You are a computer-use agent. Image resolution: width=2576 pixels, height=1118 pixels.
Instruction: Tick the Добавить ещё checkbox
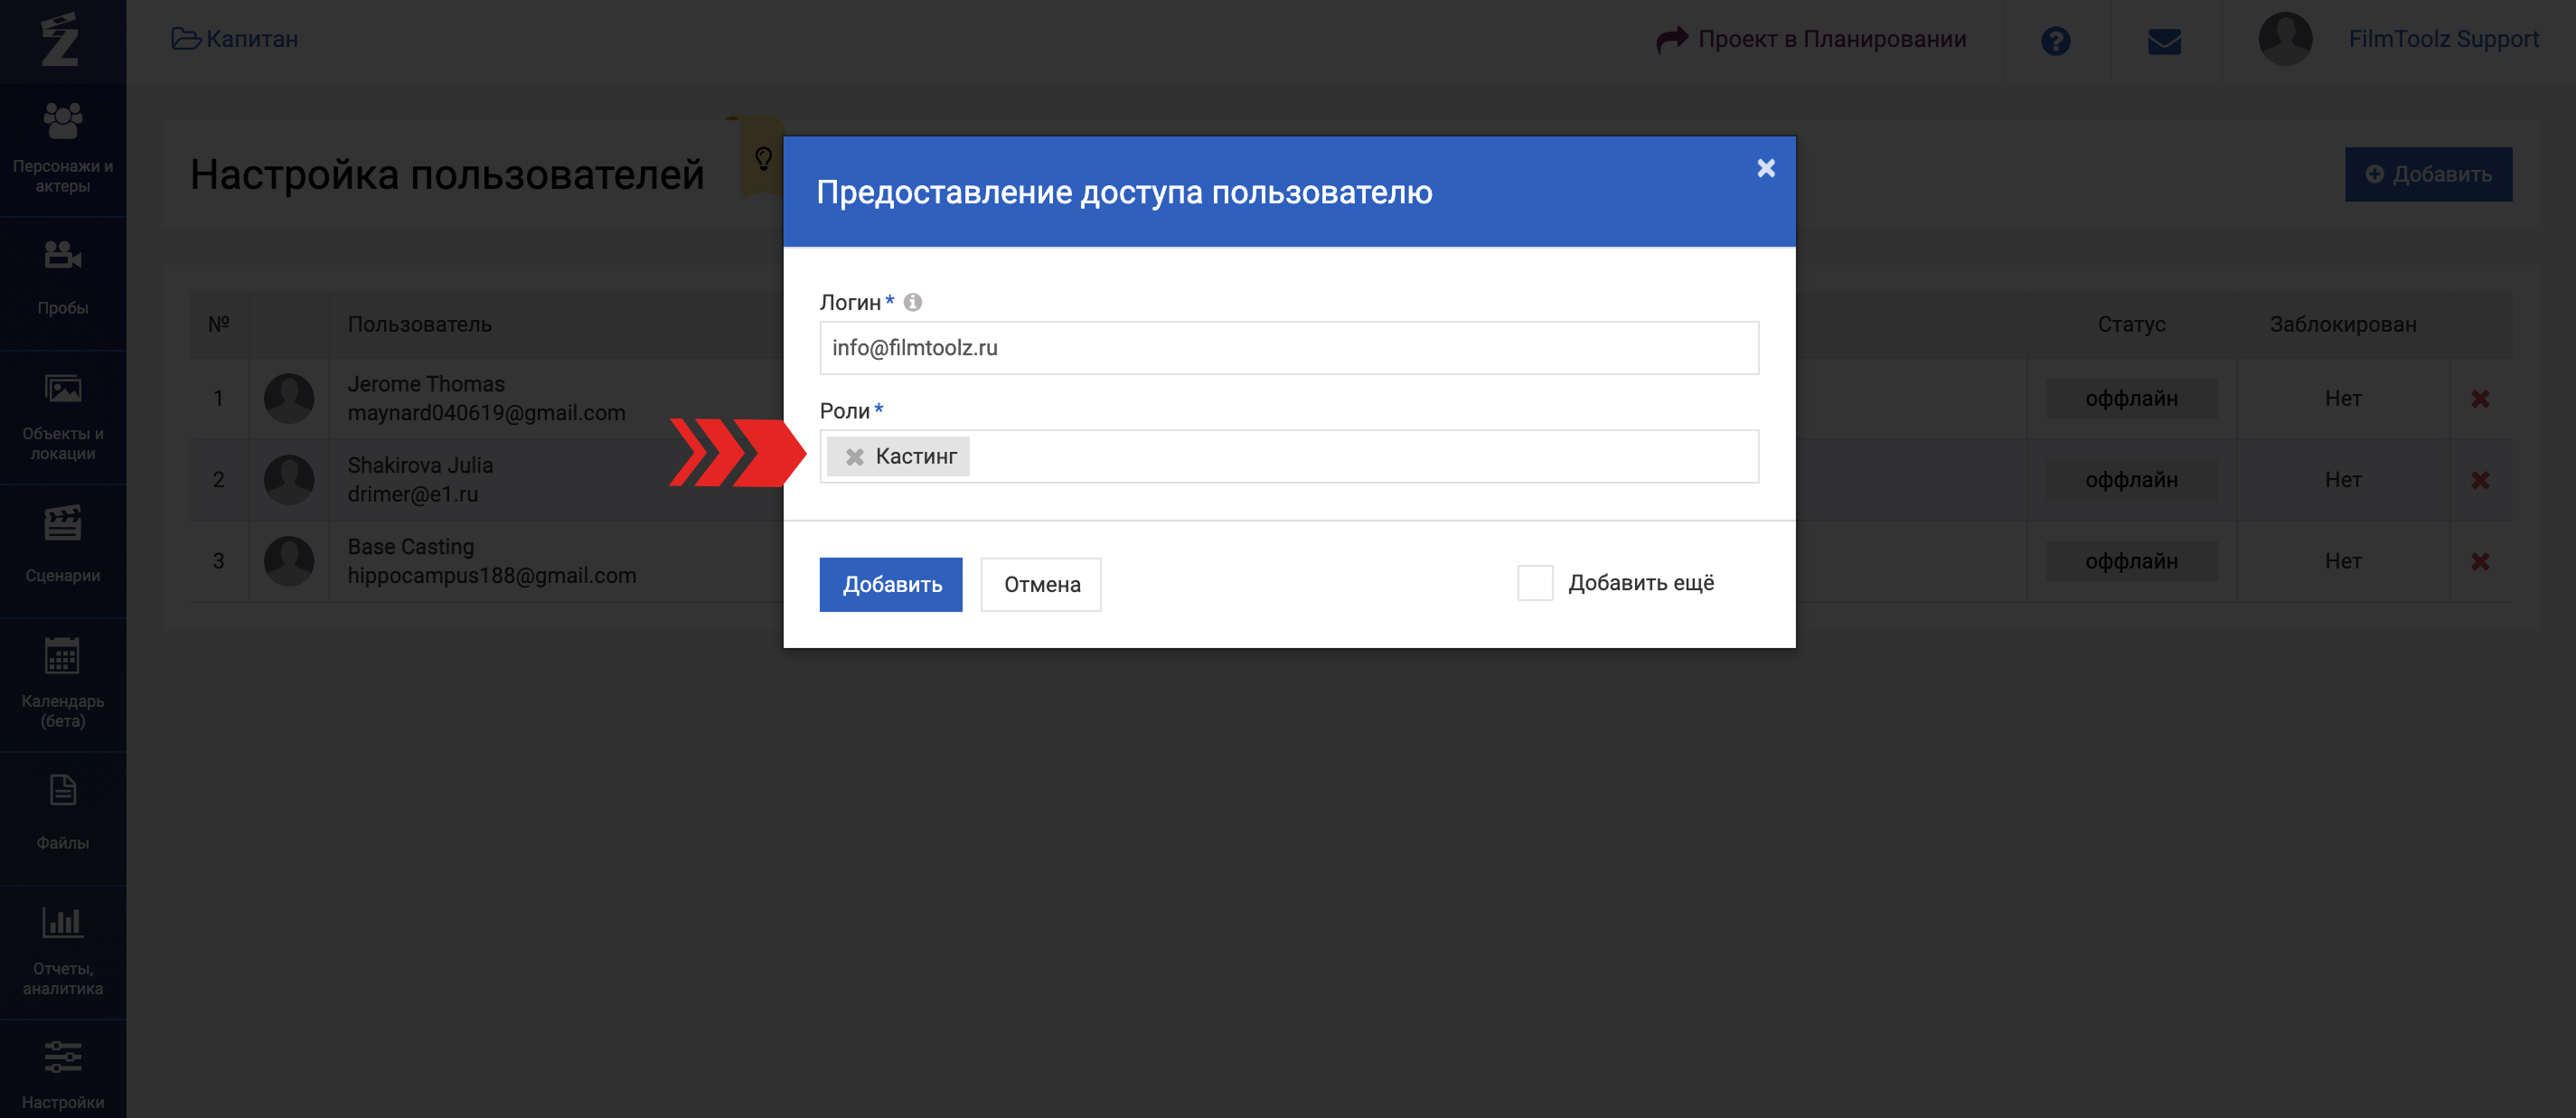(x=1535, y=583)
